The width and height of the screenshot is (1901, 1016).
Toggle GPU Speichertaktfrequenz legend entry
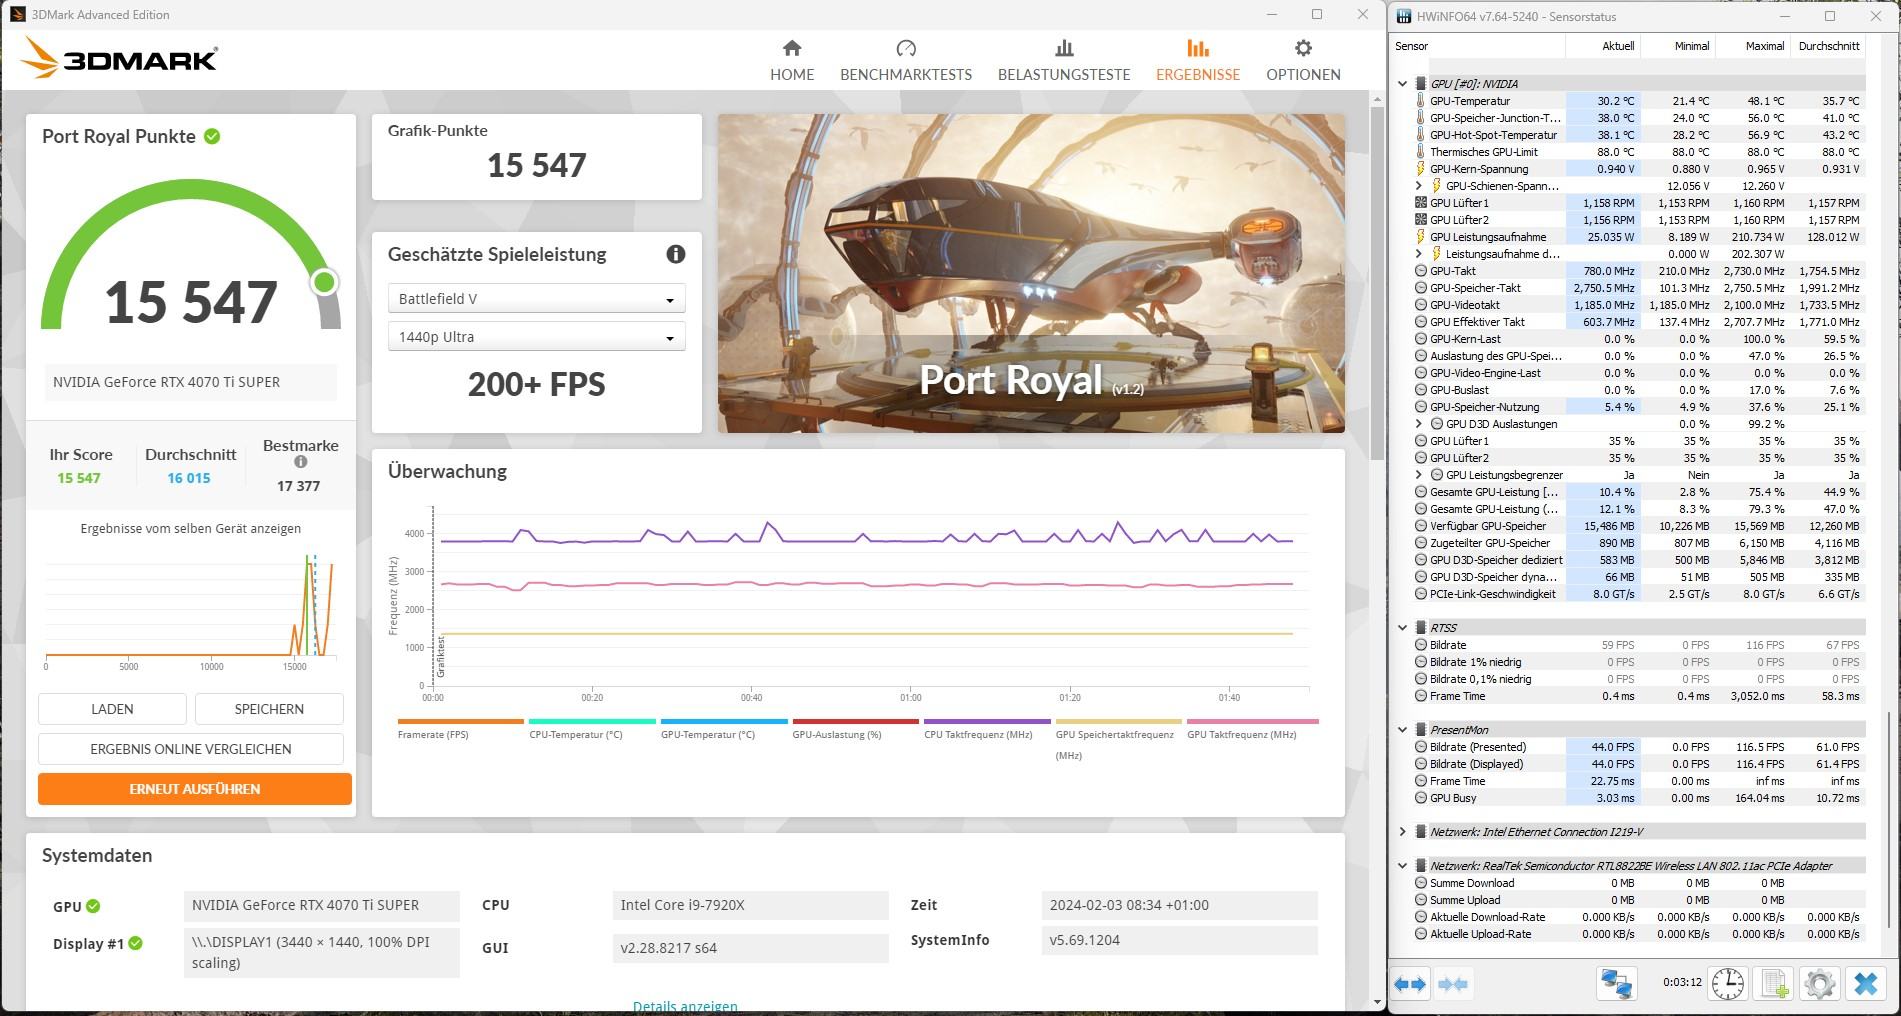click(x=1119, y=738)
